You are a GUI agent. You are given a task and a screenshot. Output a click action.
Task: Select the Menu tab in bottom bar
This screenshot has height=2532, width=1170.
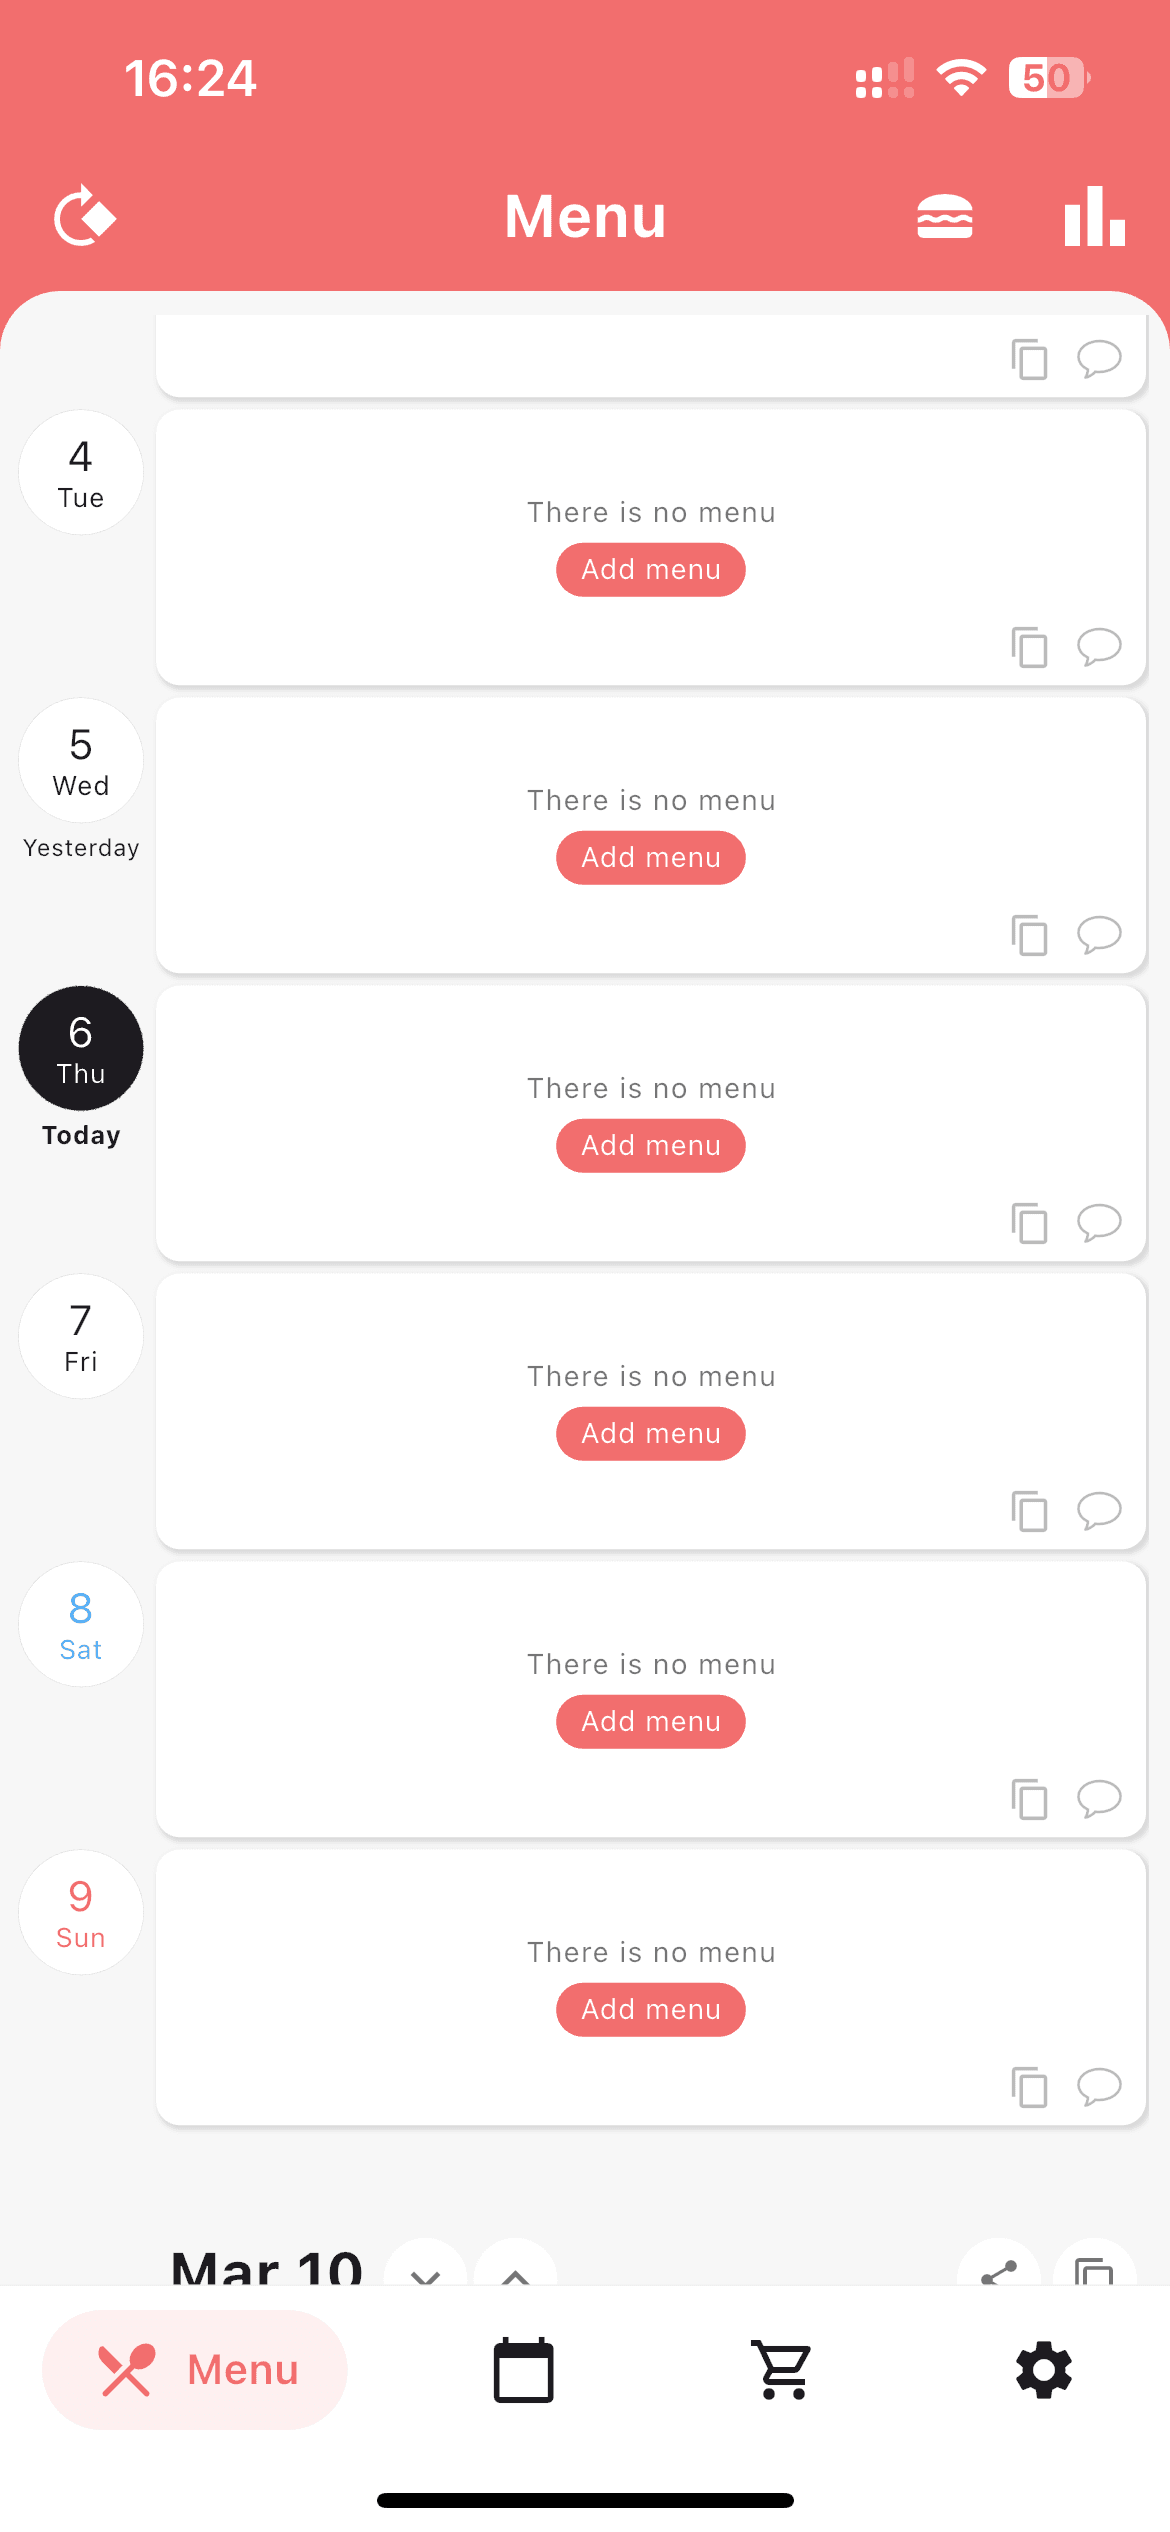(x=195, y=2369)
